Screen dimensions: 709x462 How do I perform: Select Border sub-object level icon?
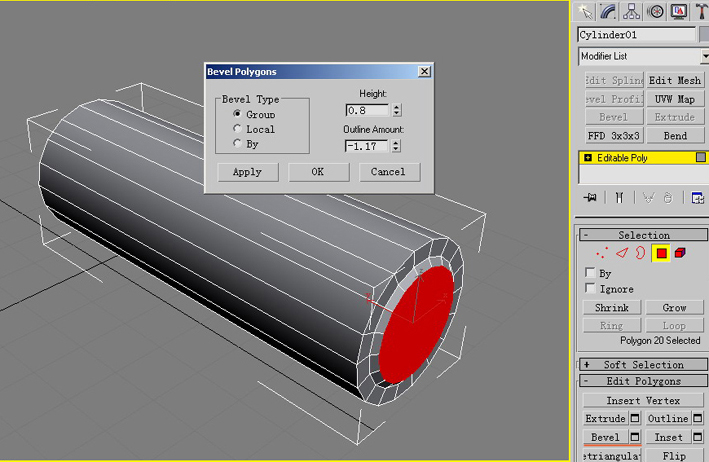click(x=640, y=253)
